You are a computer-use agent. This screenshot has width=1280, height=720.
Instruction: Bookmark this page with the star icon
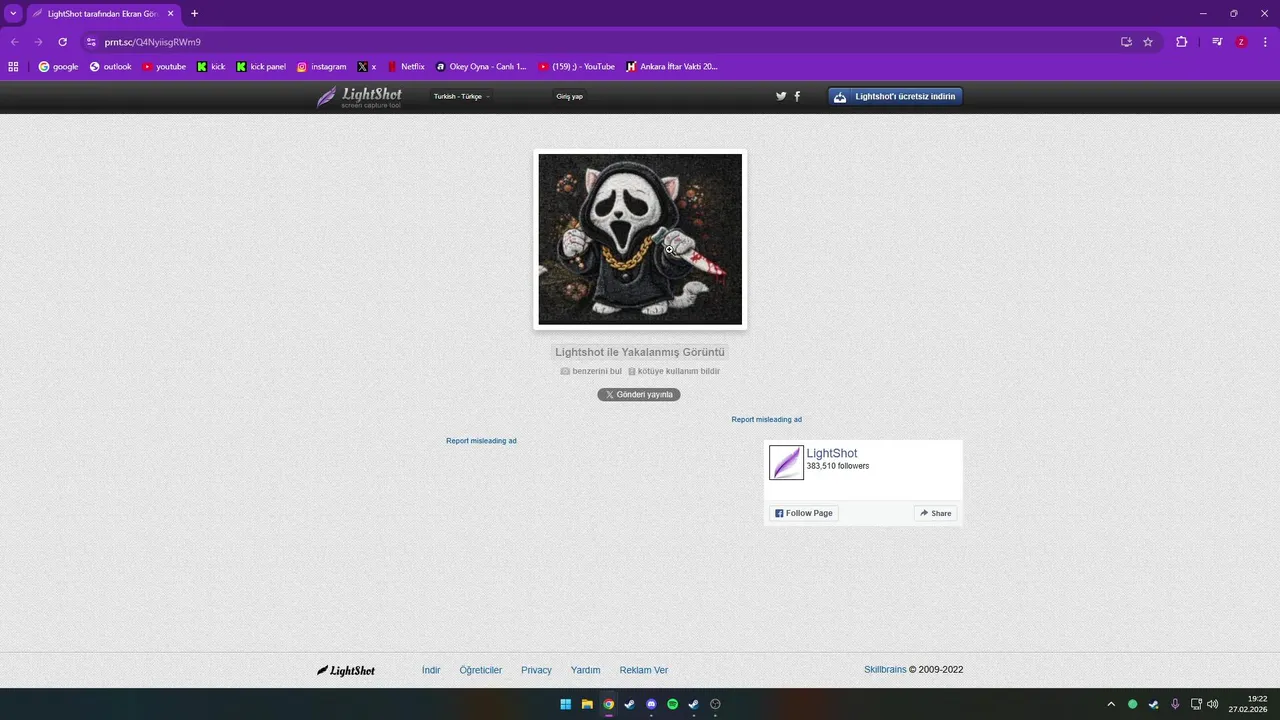(x=1148, y=42)
